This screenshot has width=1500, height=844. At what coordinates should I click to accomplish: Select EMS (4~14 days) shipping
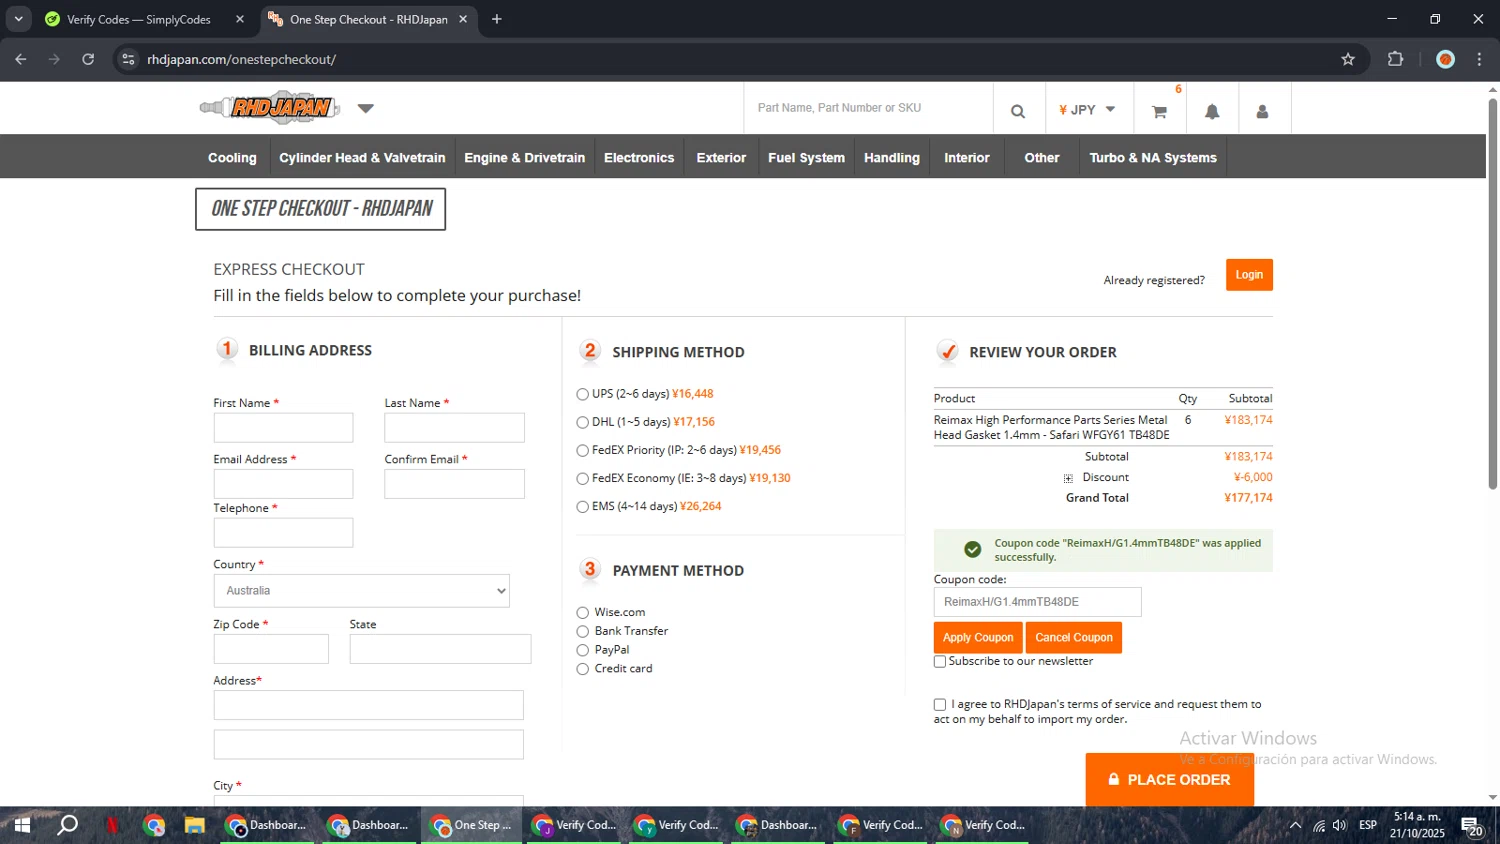[x=582, y=507]
